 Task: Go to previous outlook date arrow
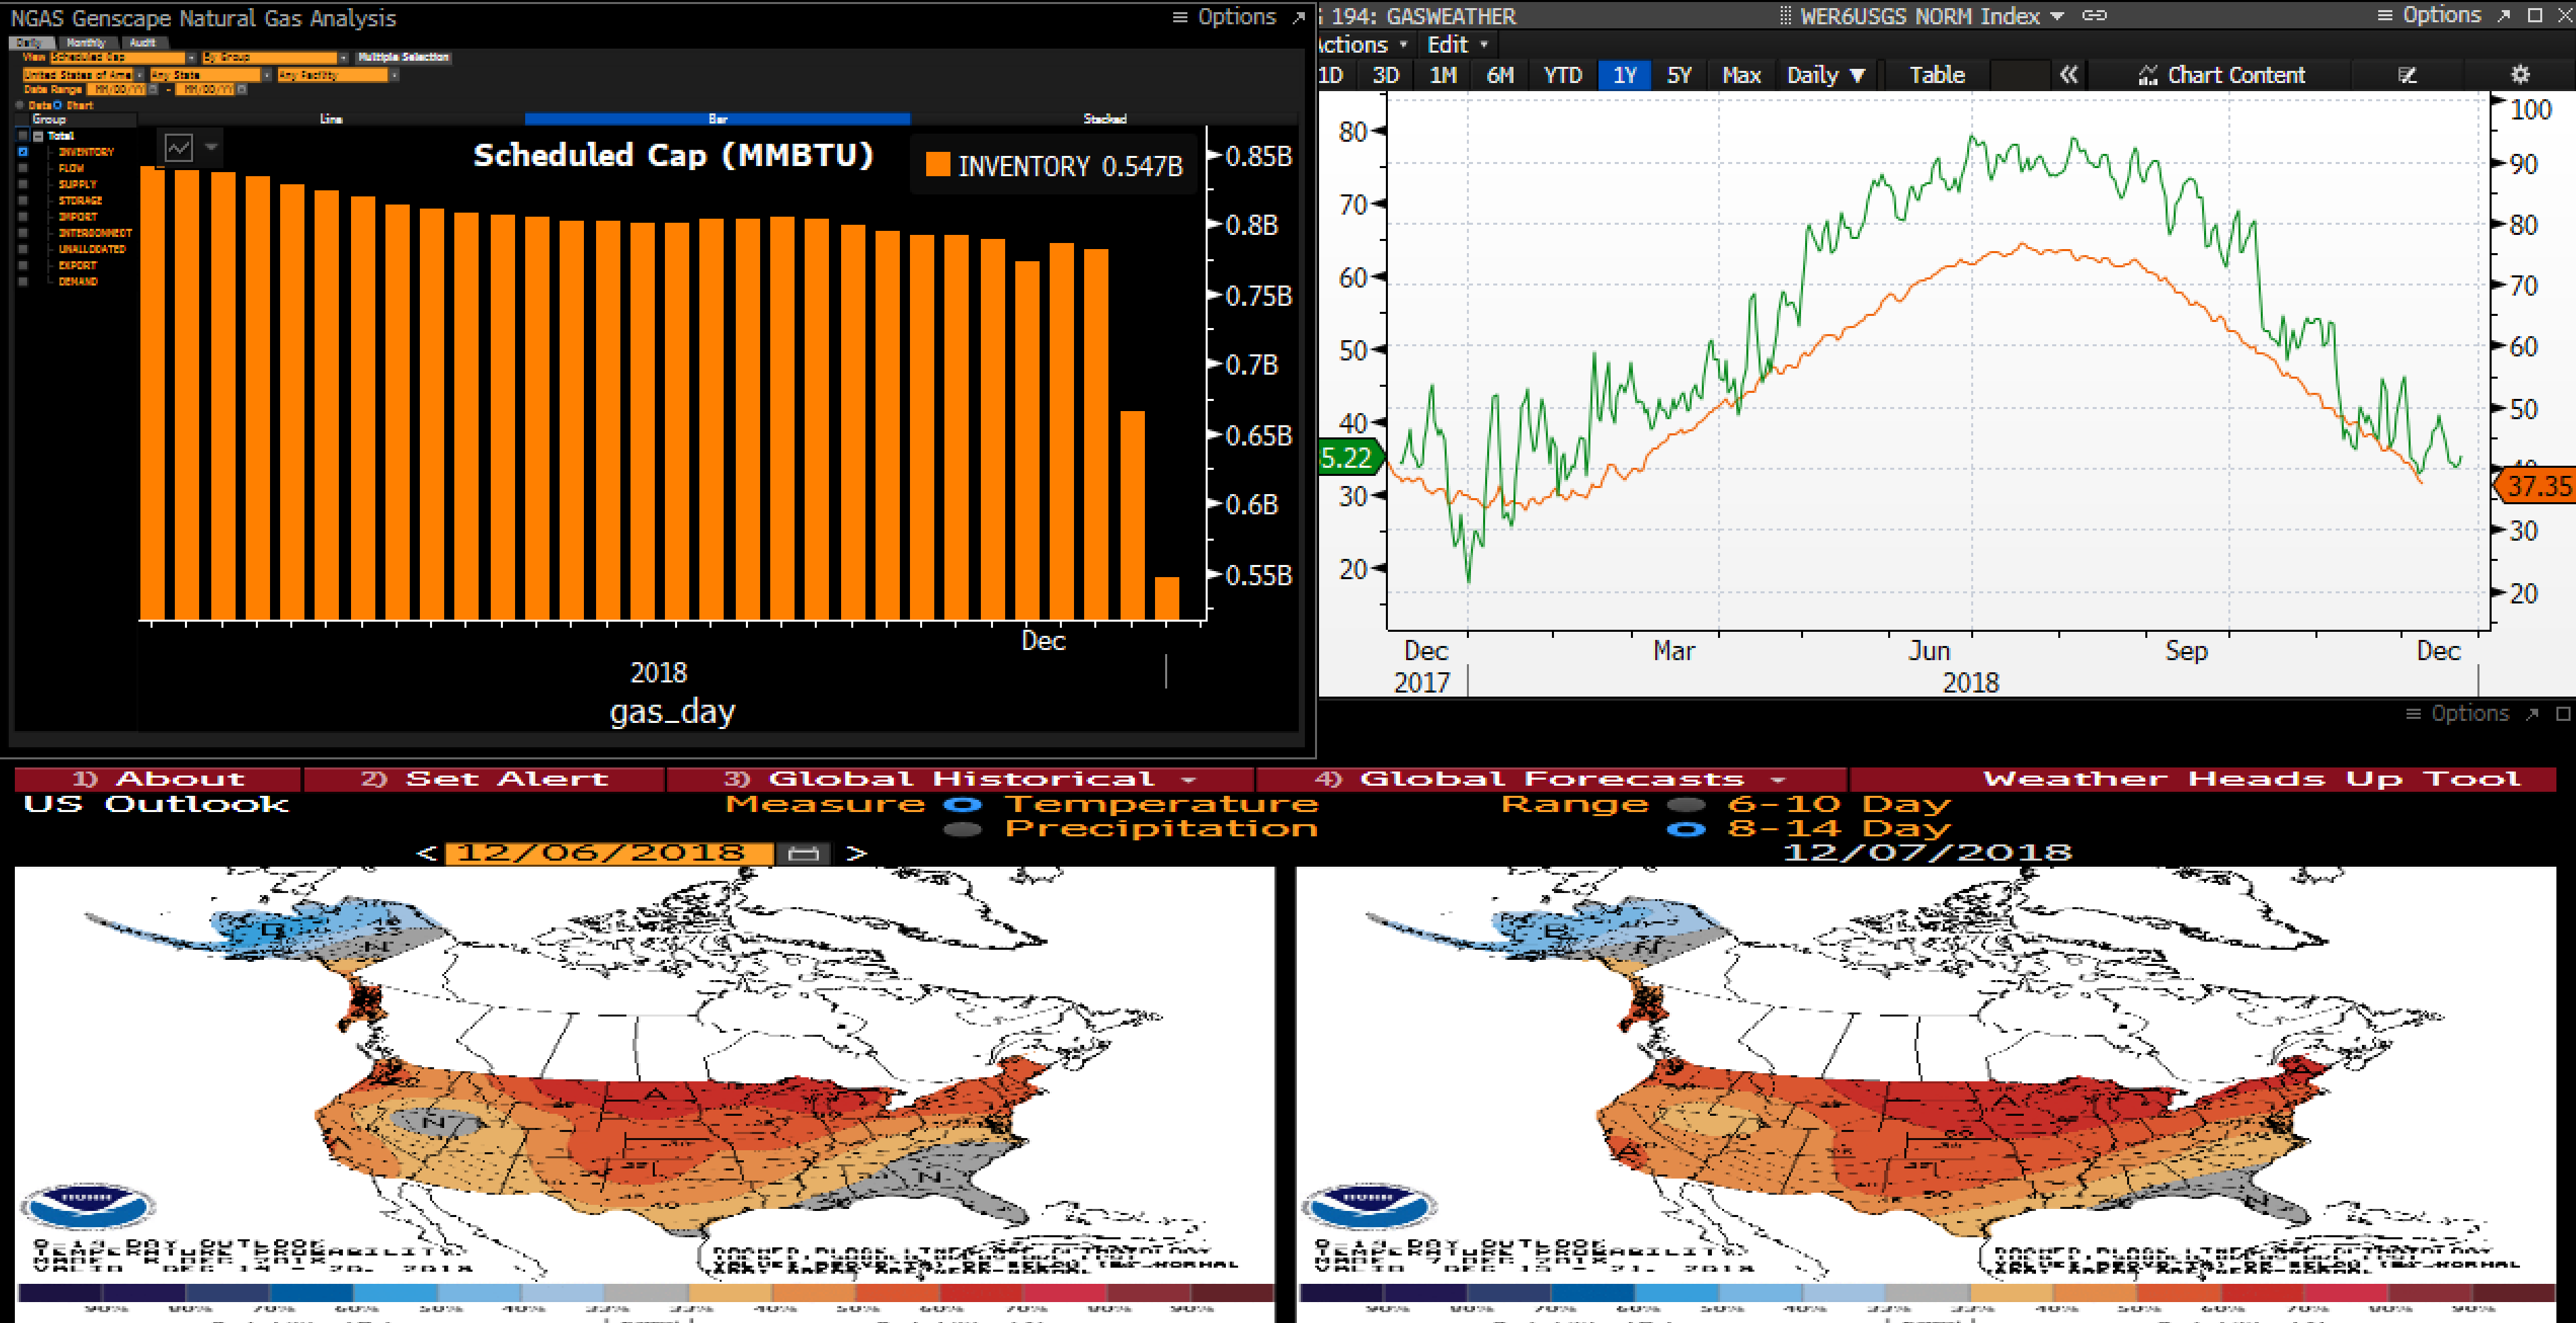pyautogui.click(x=427, y=853)
